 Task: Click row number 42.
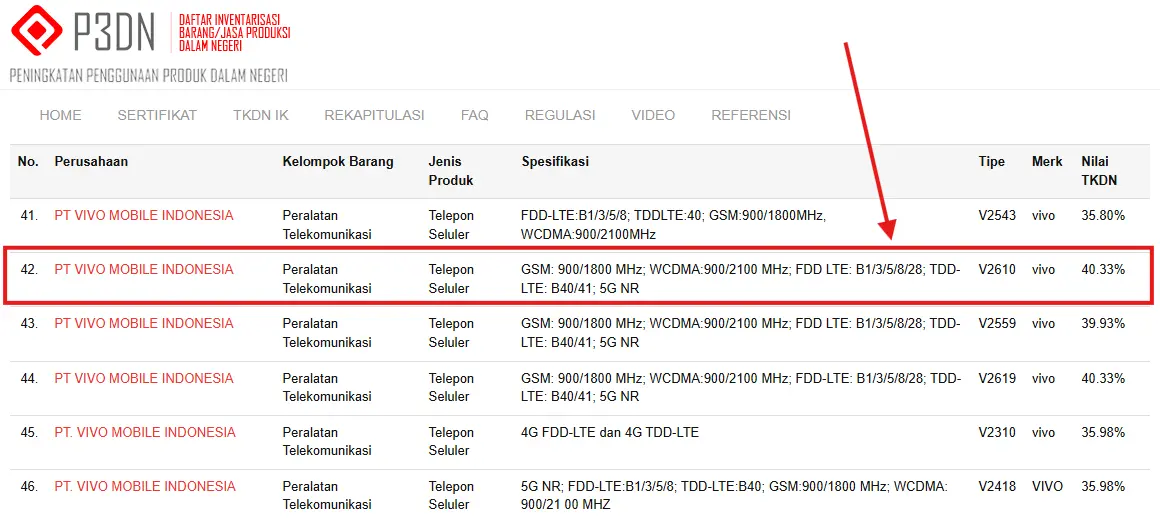coord(29,270)
